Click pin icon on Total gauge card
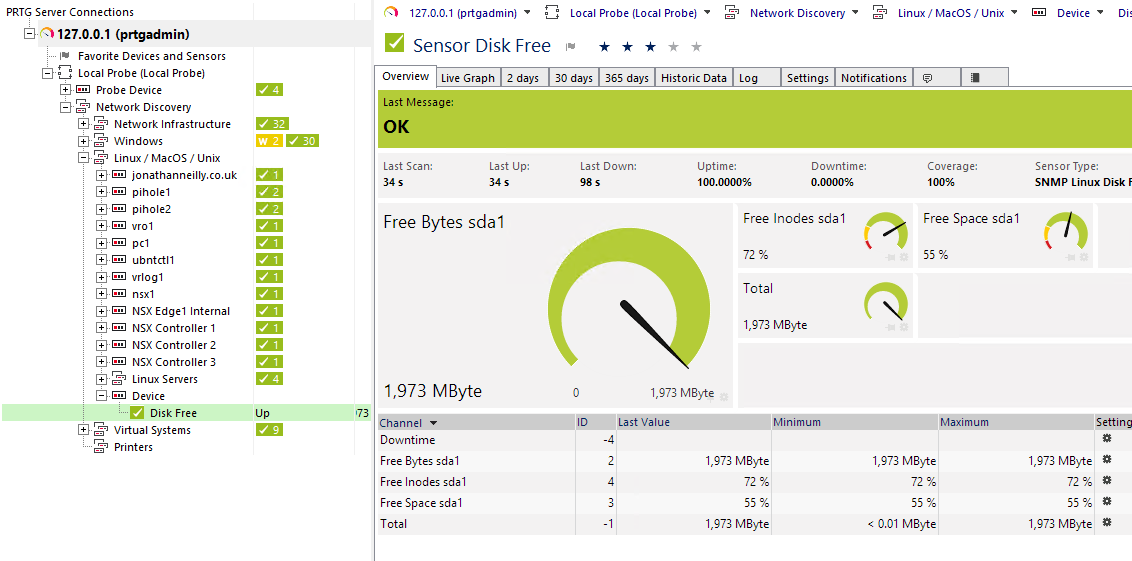1132x561 pixels. coord(892,327)
